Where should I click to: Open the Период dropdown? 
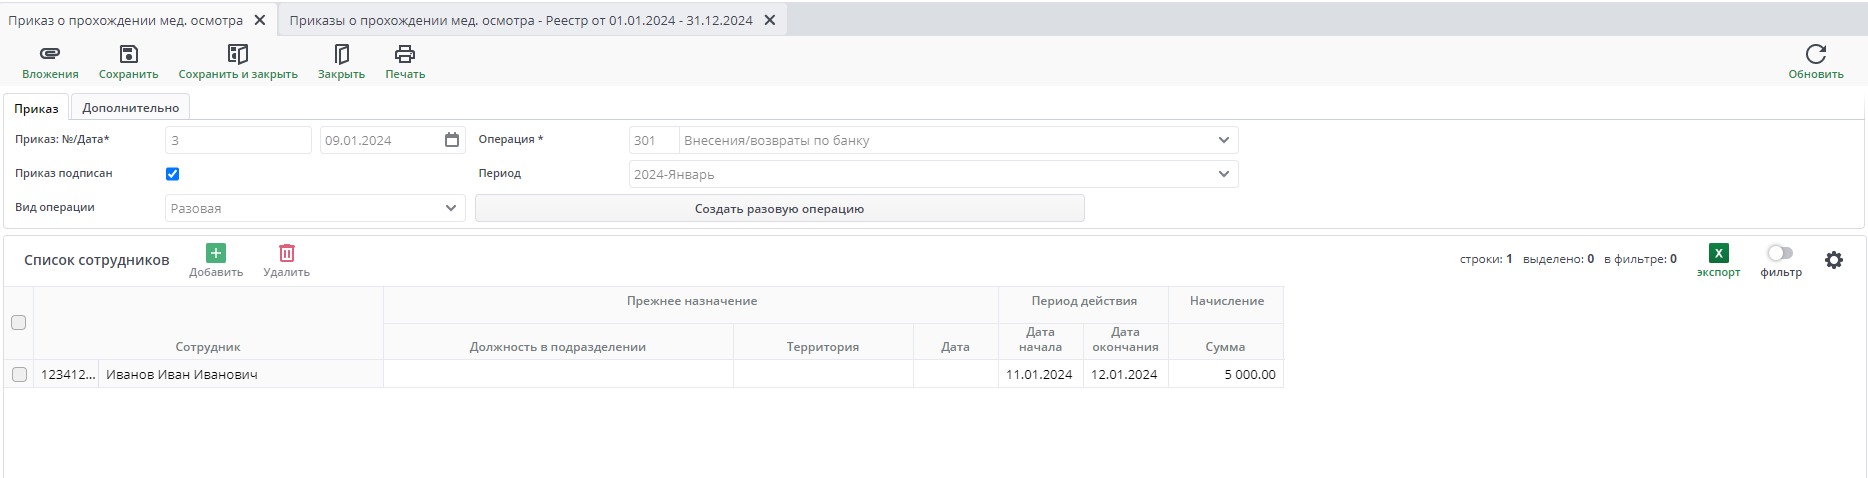pyautogui.click(x=1224, y=174)
